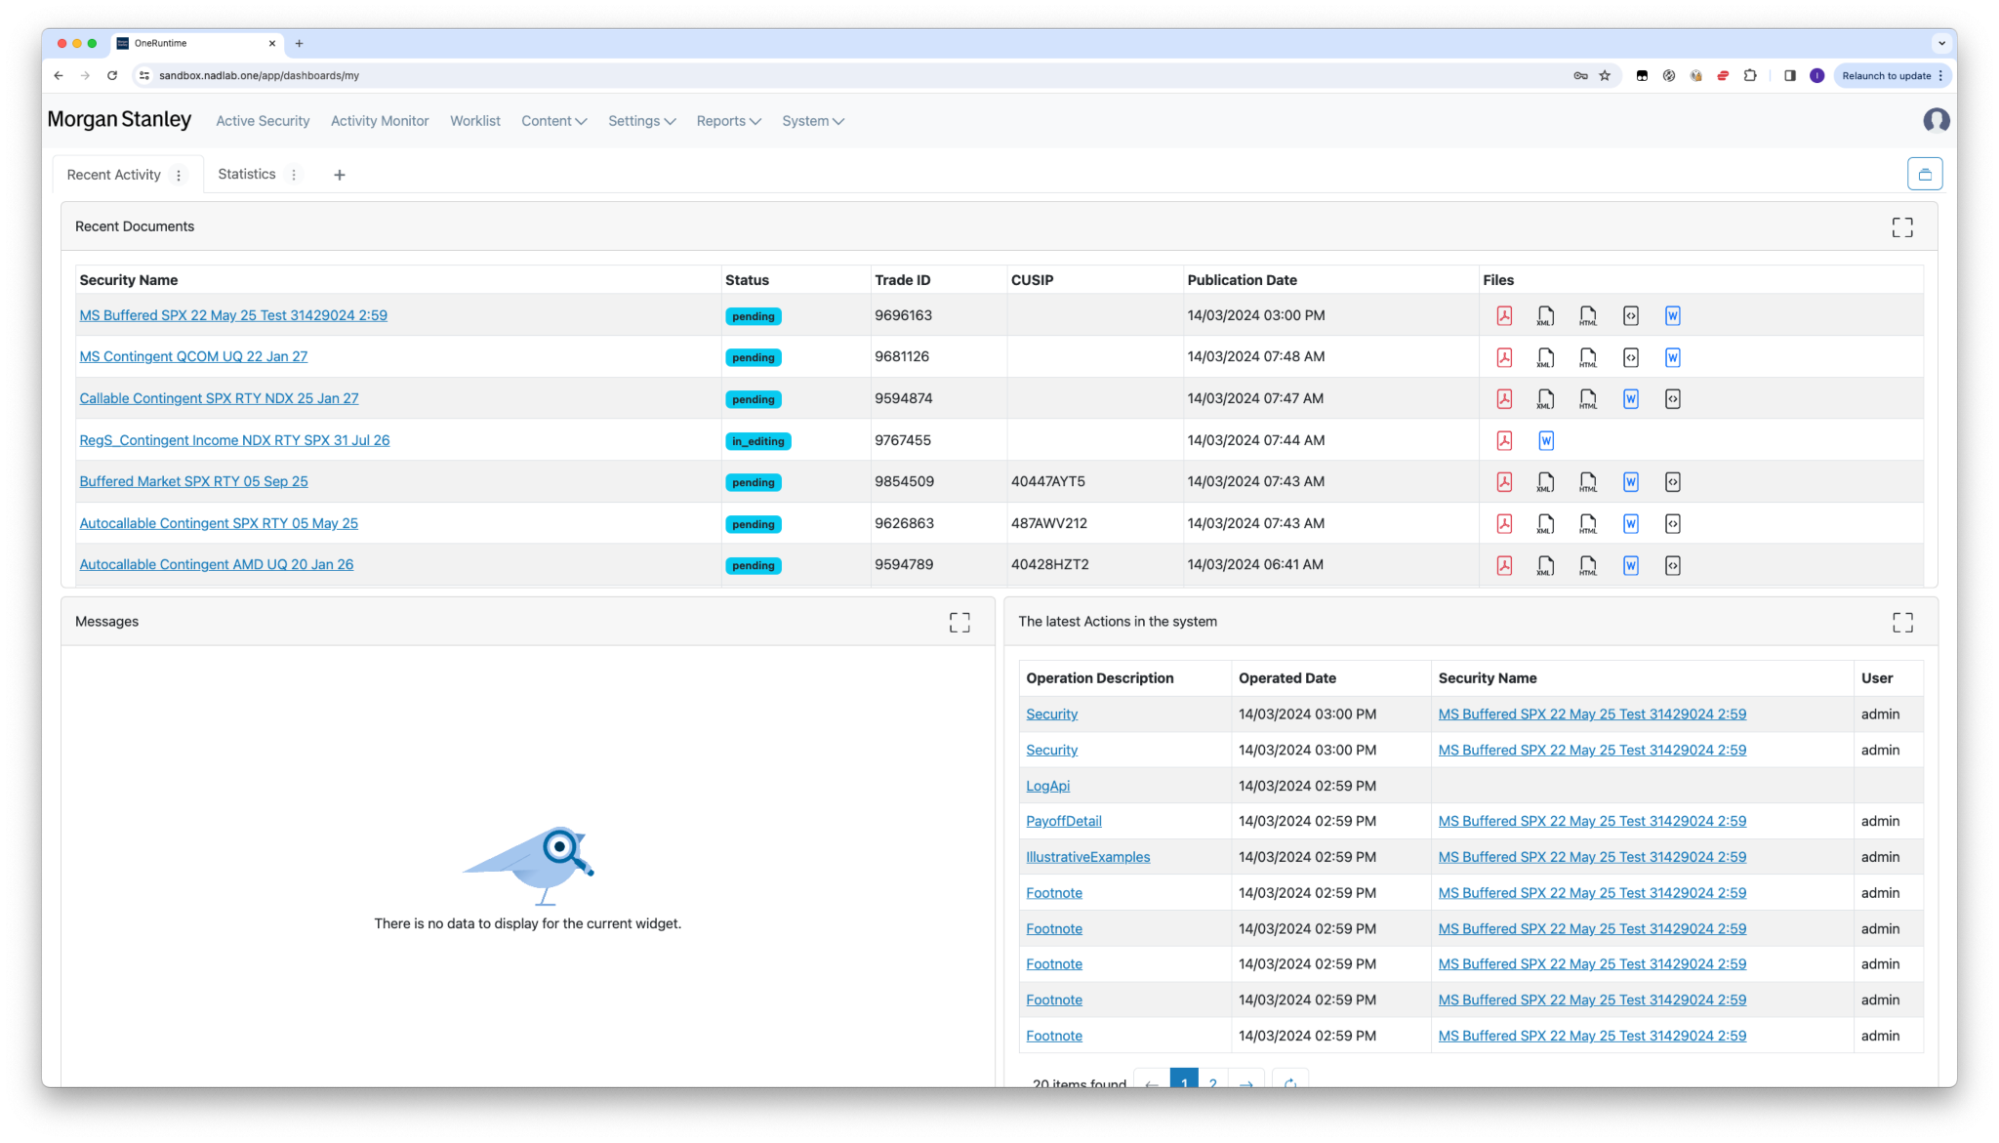Maximize the latest Actions widget
This screenshot has height=1143, width=1999.
pos(1902,623)
